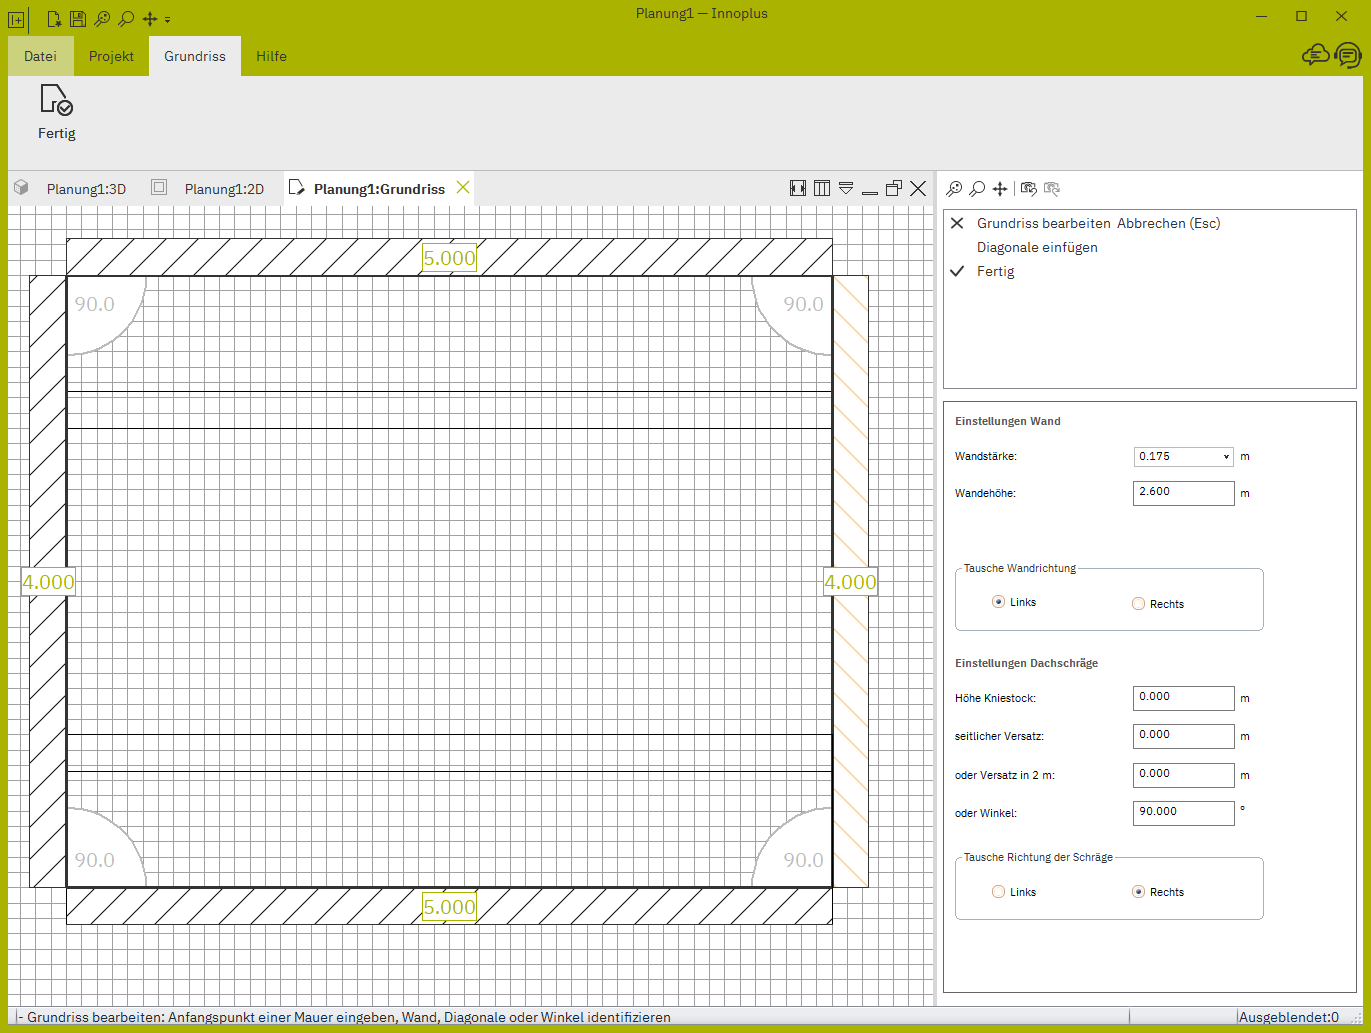Click the bottom-left 90.0 corner angle
The width and height of the screenshot is (1371, 1033).
click(95, 860)
